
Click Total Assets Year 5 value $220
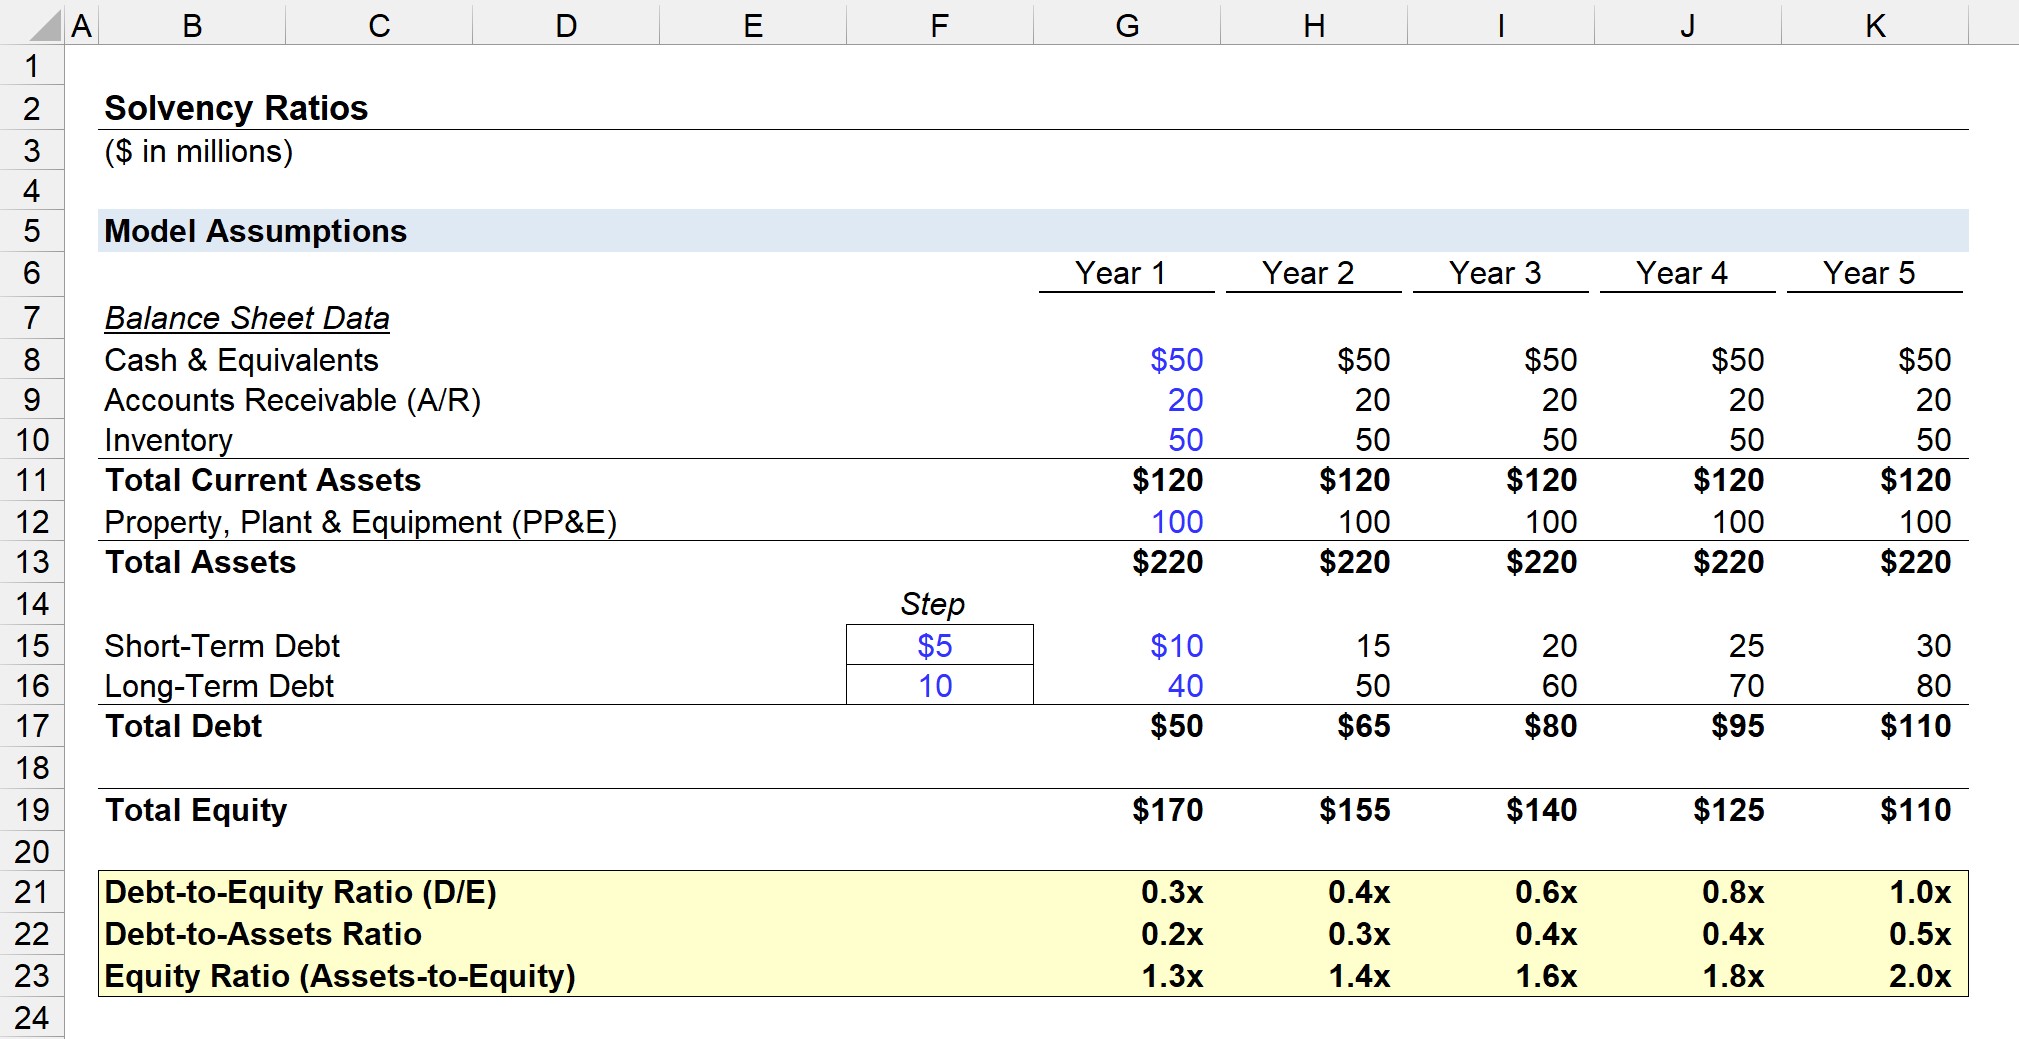[1915, 562]
